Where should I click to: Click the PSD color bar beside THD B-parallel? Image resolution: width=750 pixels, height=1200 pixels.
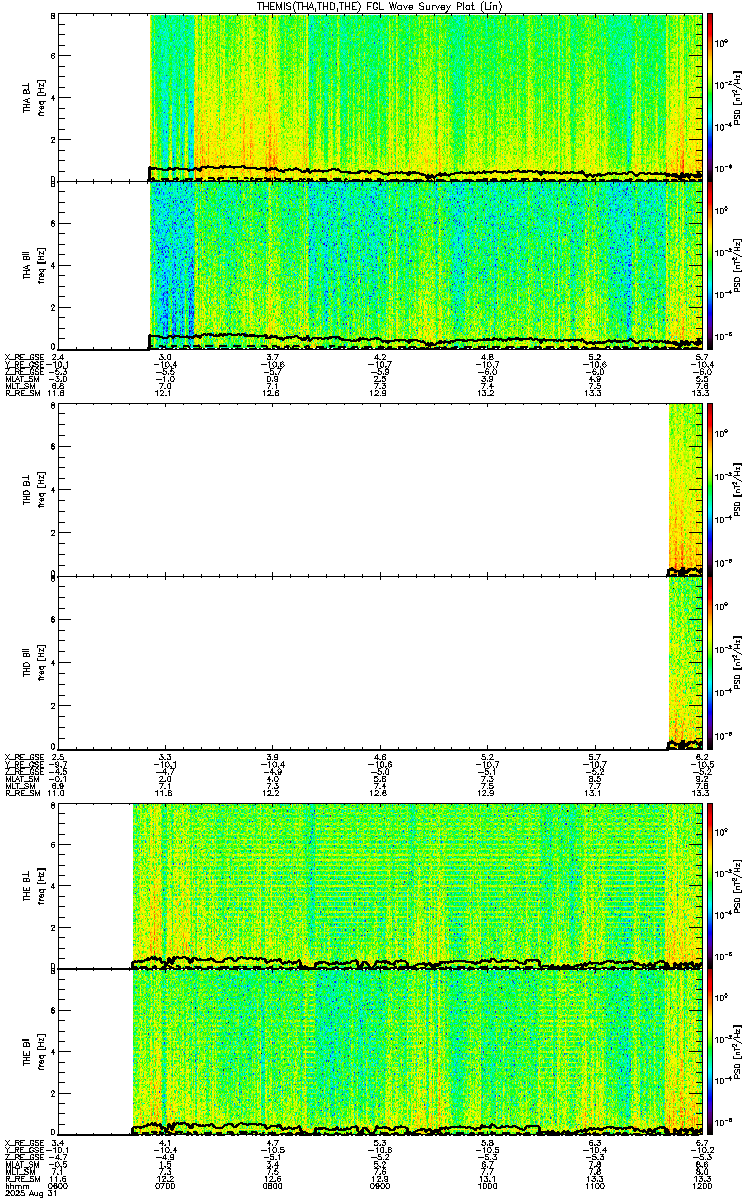pos(711,663)
